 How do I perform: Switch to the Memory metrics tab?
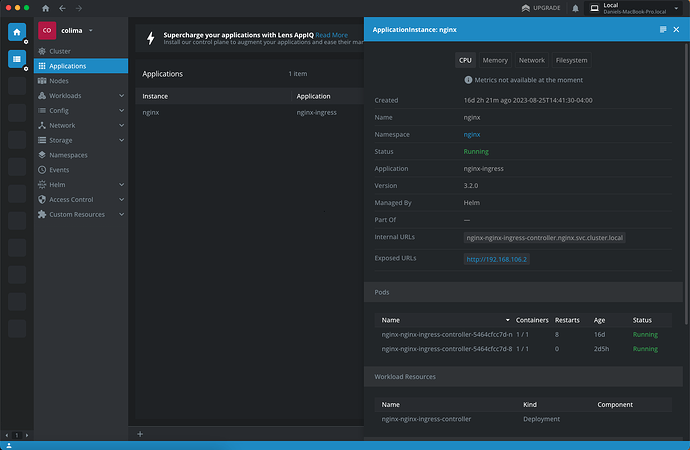tap(495, 60)
